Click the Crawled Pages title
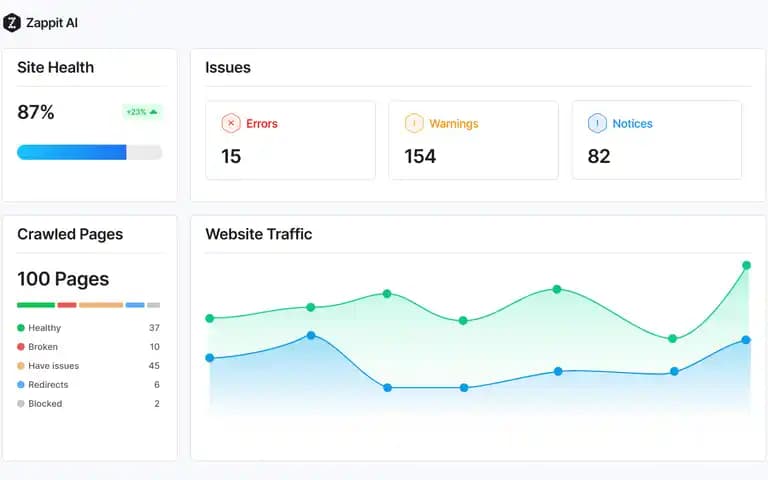Image resolution: width=768 pixels, height=480 pixels. (x=70, y=234)
